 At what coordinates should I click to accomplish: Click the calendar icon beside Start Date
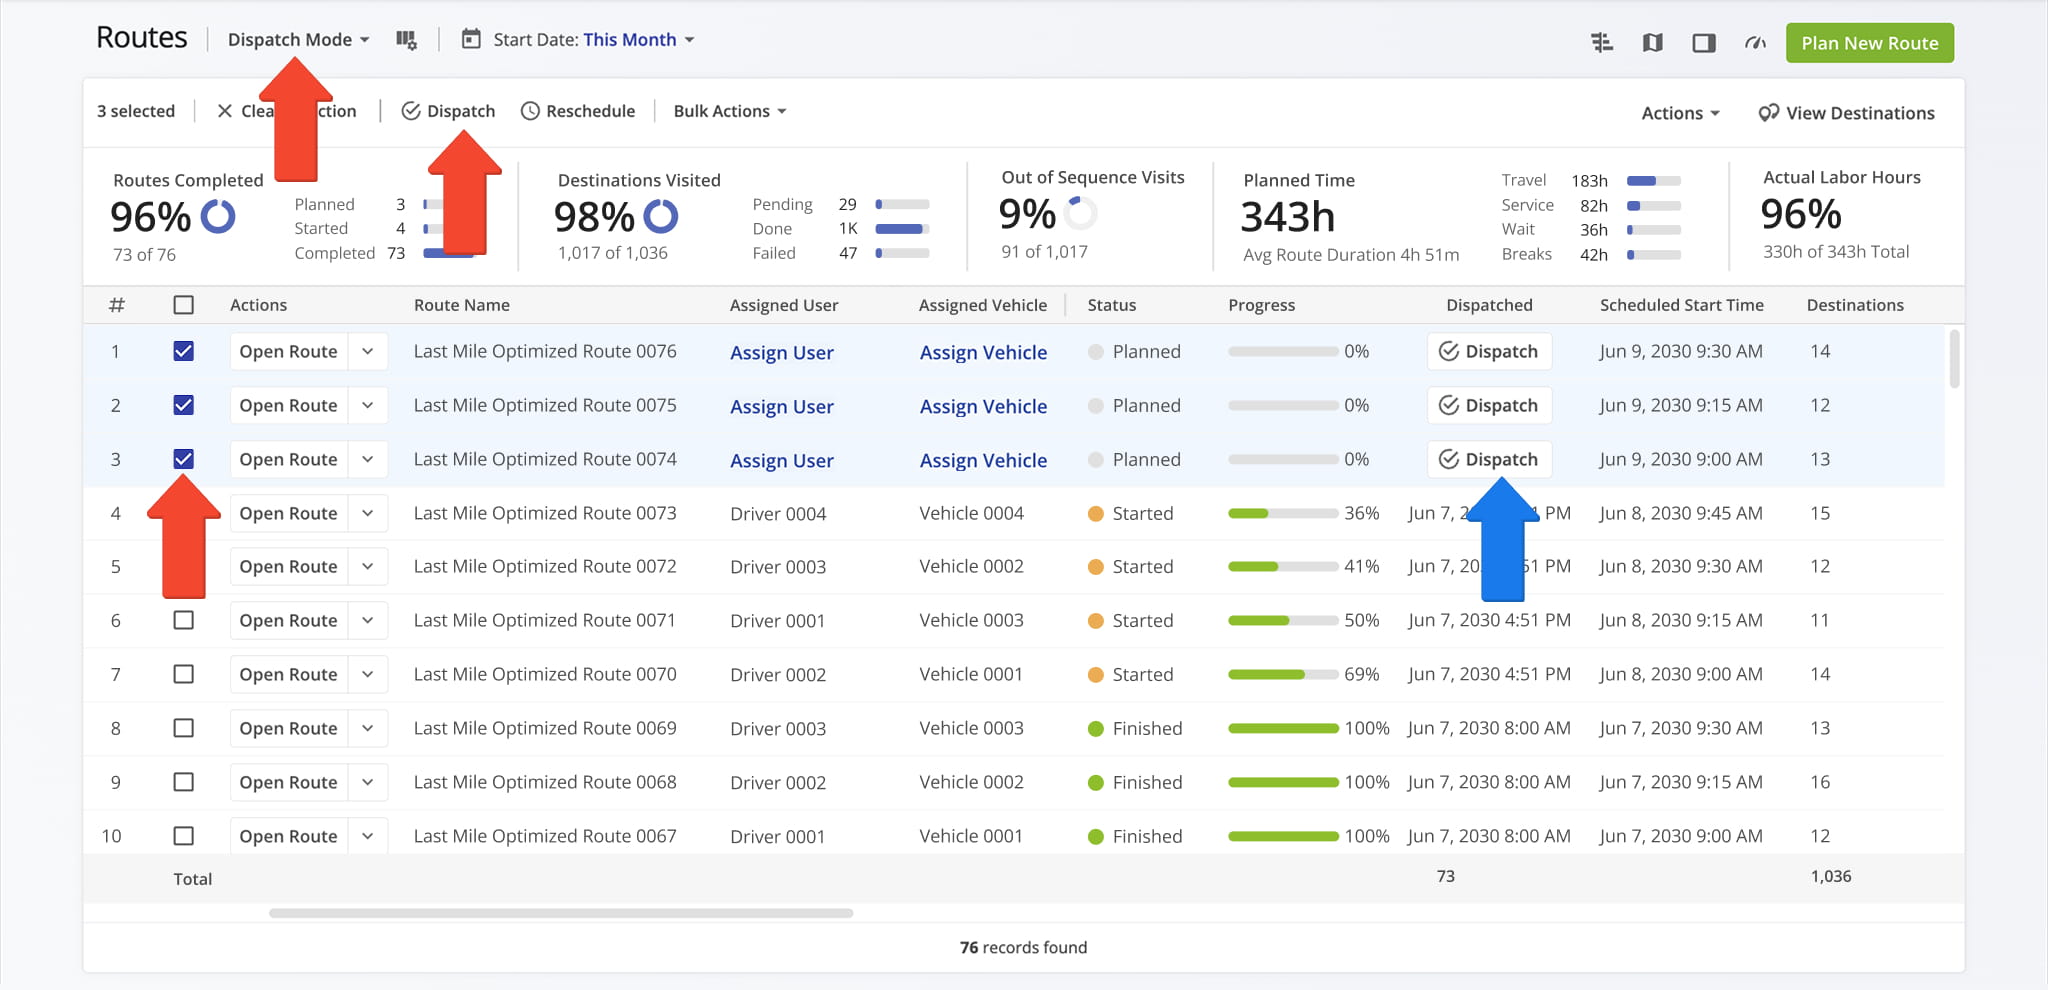click(470, 39)
